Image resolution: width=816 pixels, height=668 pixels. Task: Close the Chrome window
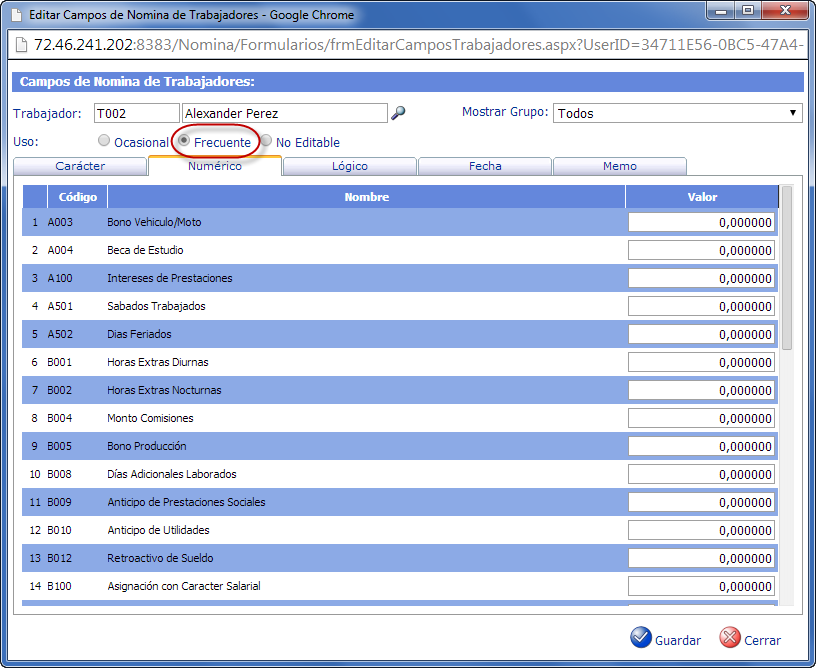[786, 11]
